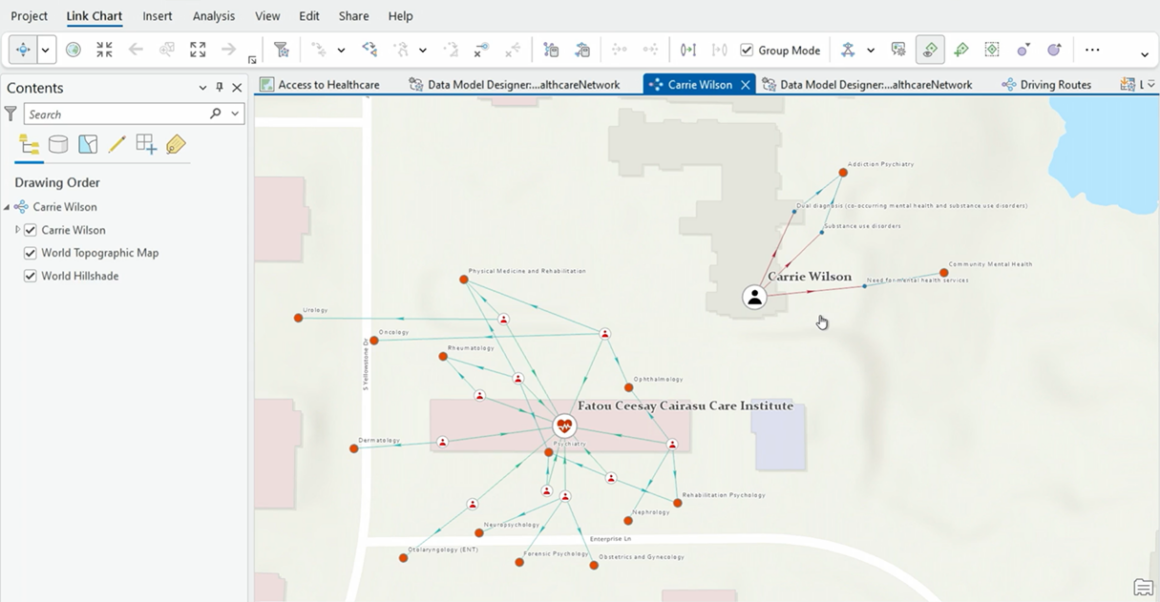Select the Explore navigation tool
Viewport: 1160px width, 602px height.
pyautogui.click(x=23, y=50)
